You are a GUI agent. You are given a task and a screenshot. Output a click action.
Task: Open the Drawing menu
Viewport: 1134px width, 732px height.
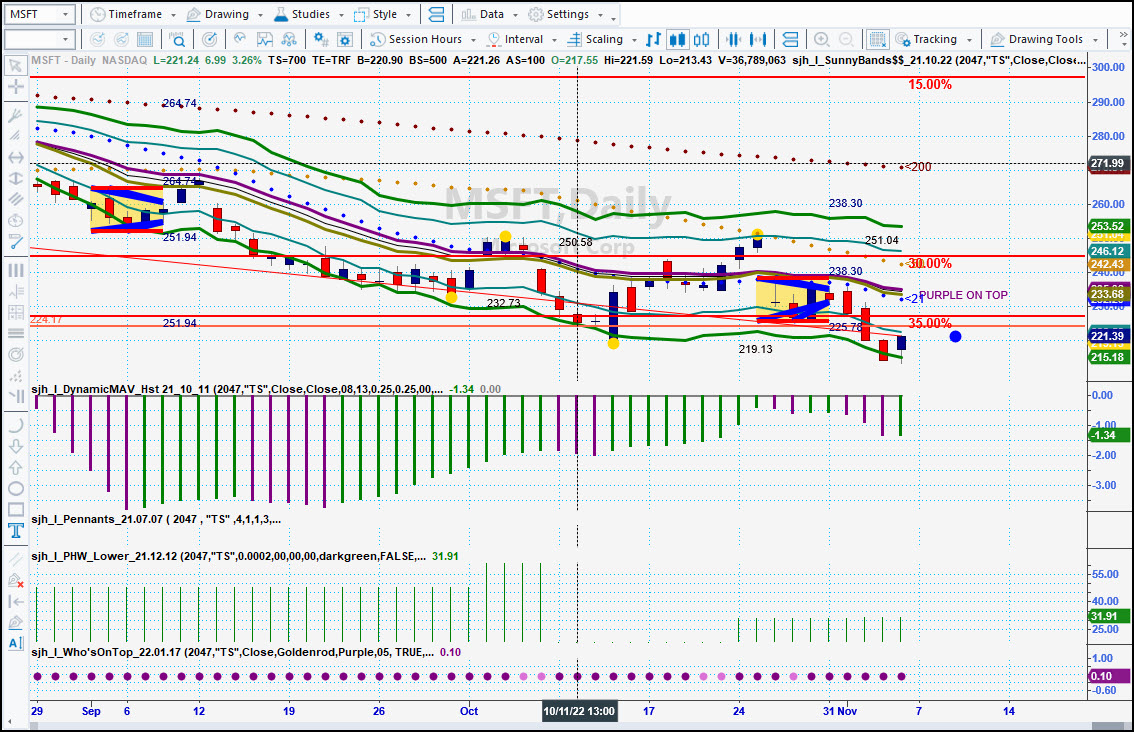click(224, 14)
